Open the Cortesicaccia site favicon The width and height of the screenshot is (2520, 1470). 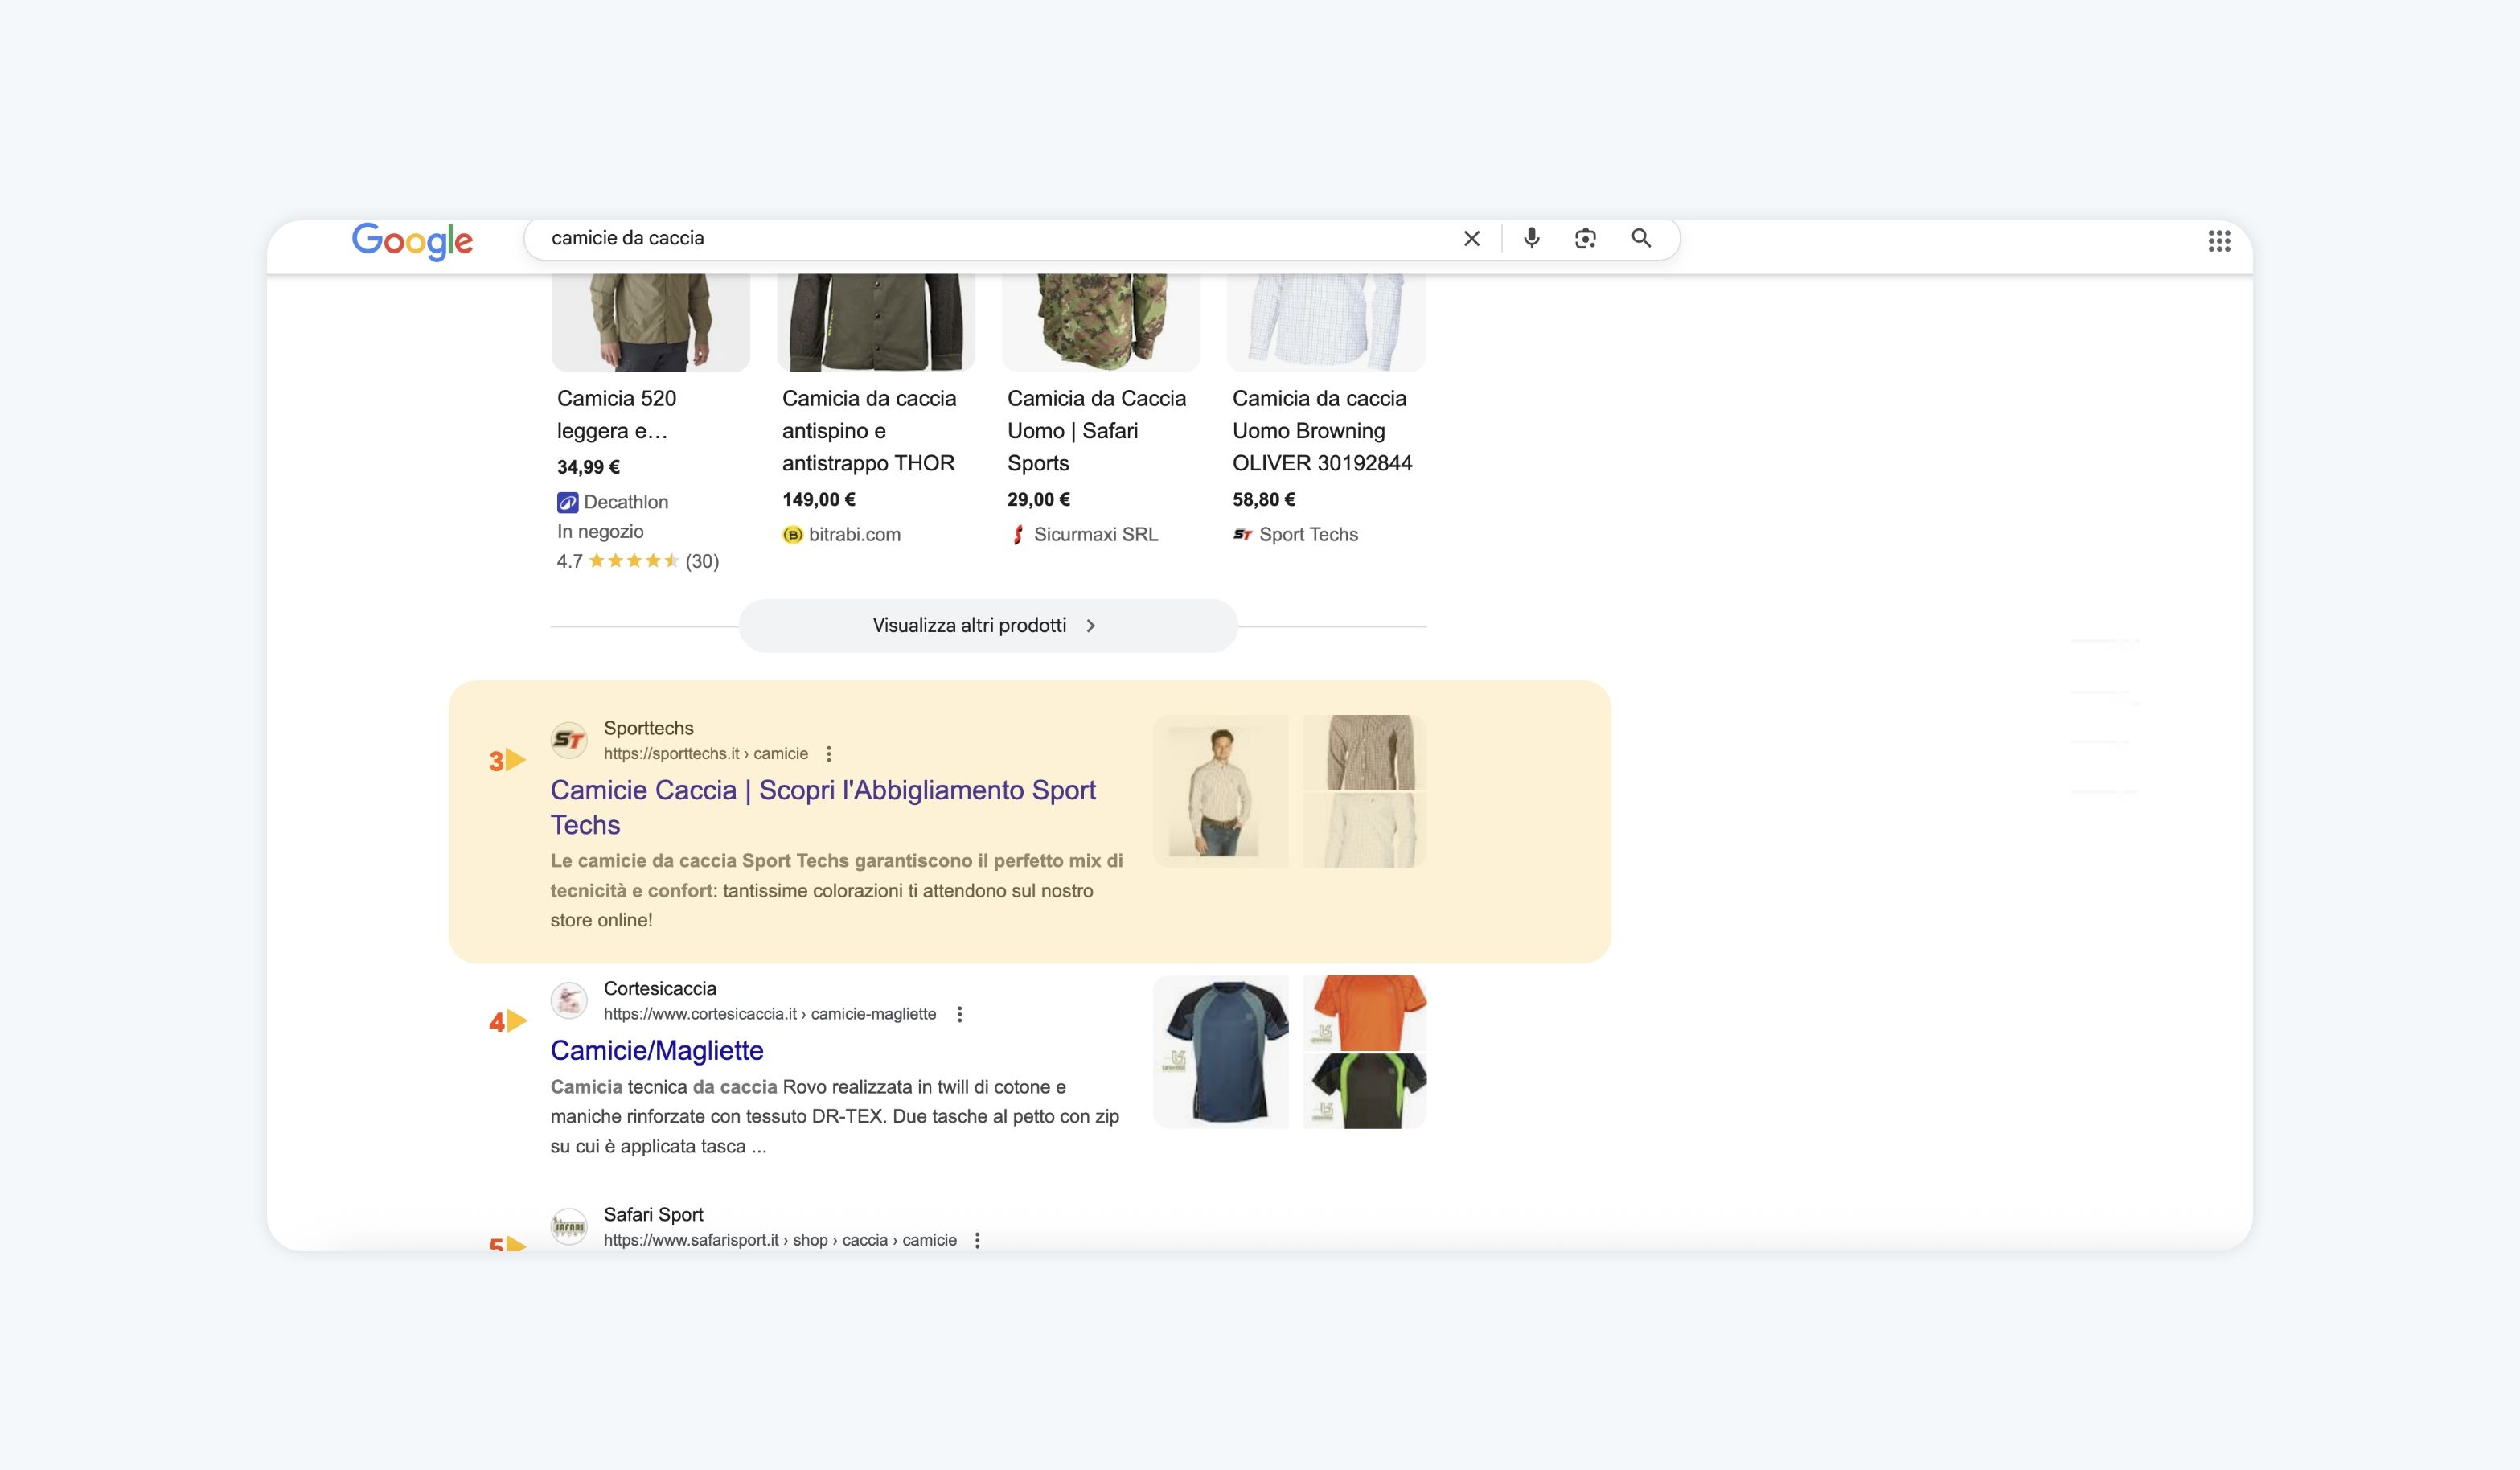pos(569,1000)
